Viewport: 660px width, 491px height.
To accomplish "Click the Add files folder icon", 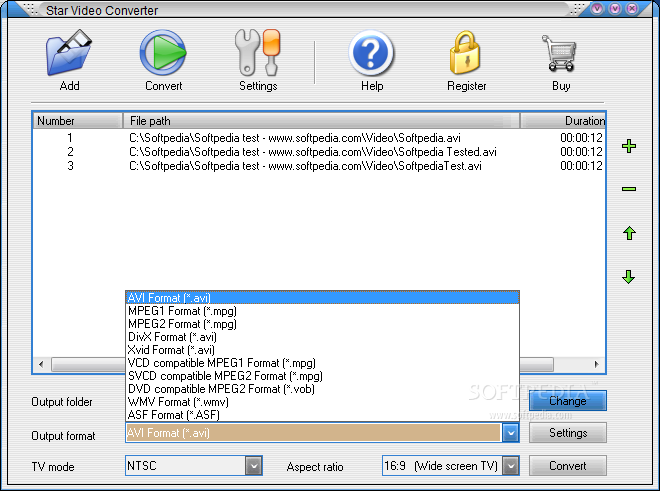I will (x=69, y=53).
